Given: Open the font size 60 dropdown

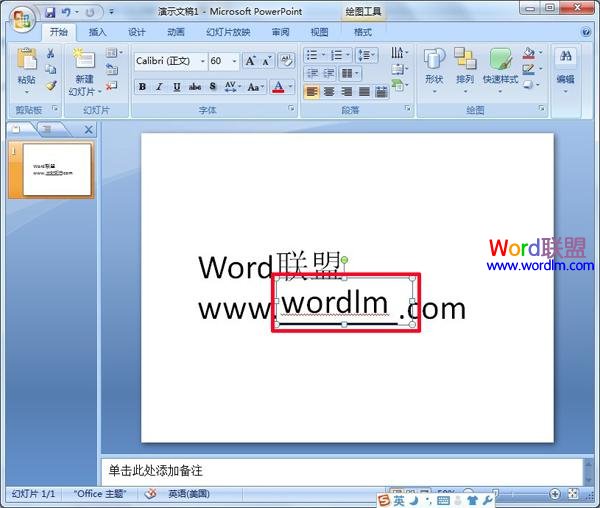Looking at the screenshot, I should 234,61.
